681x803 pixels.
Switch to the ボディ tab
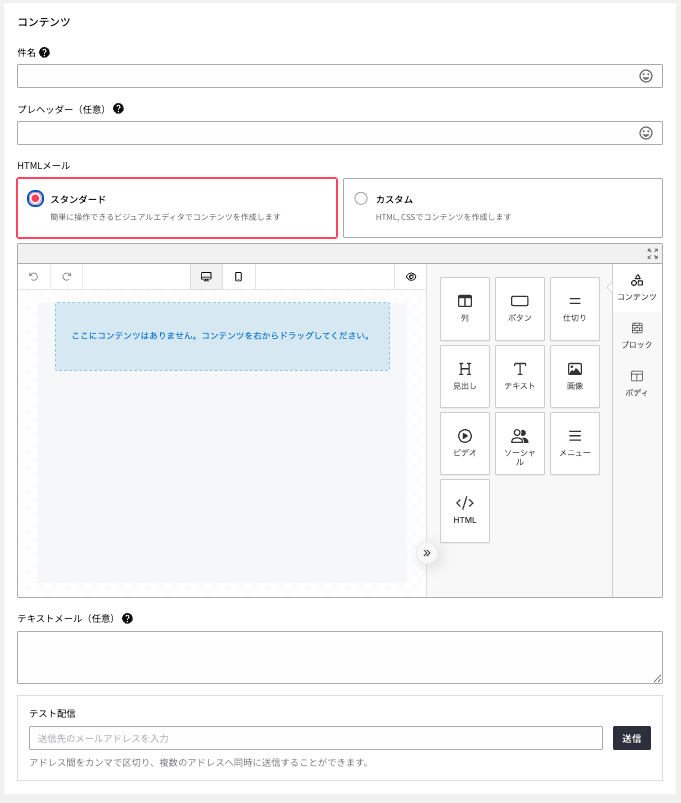point(637,383)
